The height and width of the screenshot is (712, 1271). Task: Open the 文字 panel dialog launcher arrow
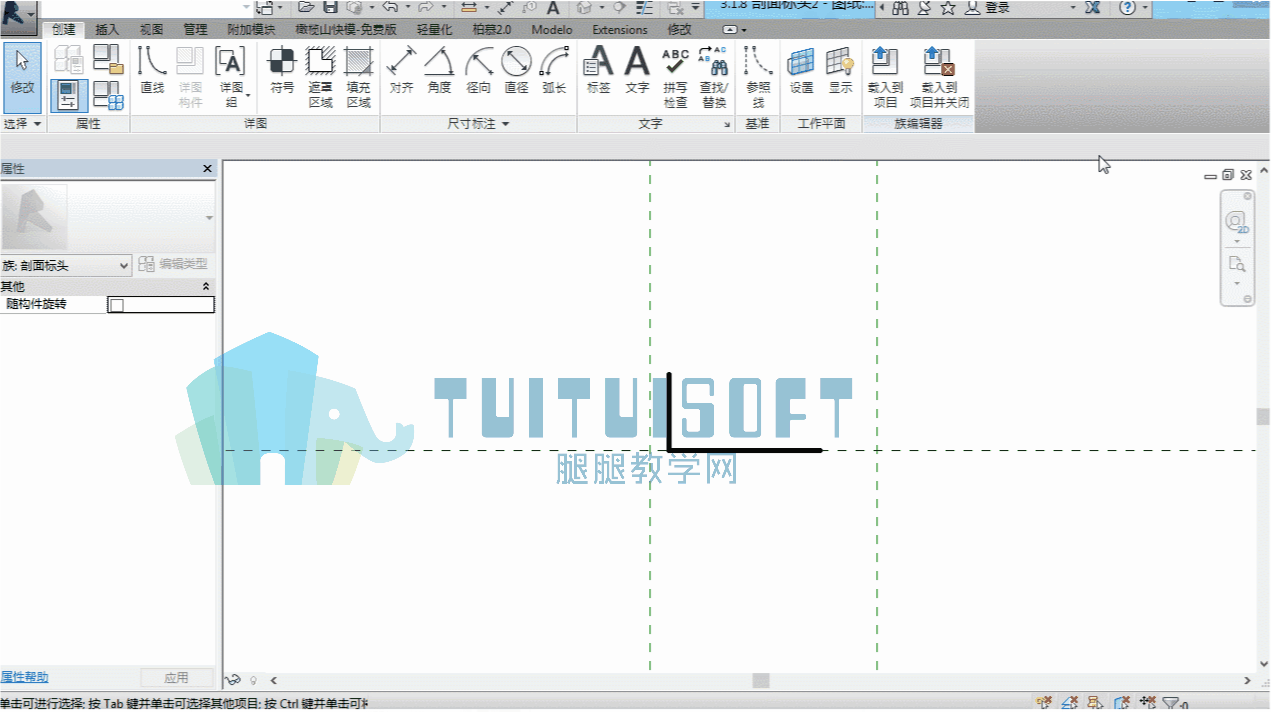pos(727,125)
